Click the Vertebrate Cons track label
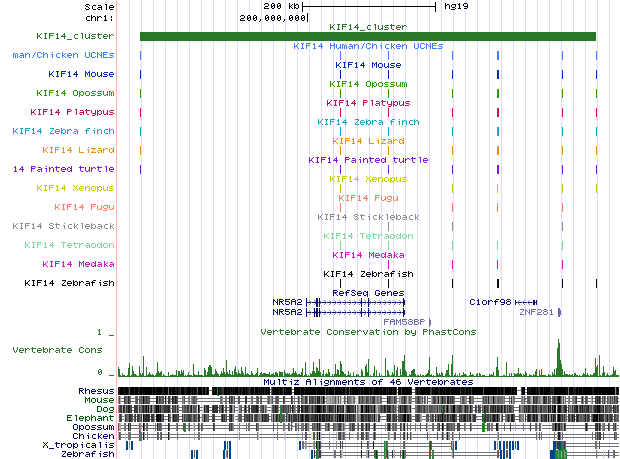Image resolution: width=620 pixels, height=459 pixels. pos(57,350)
